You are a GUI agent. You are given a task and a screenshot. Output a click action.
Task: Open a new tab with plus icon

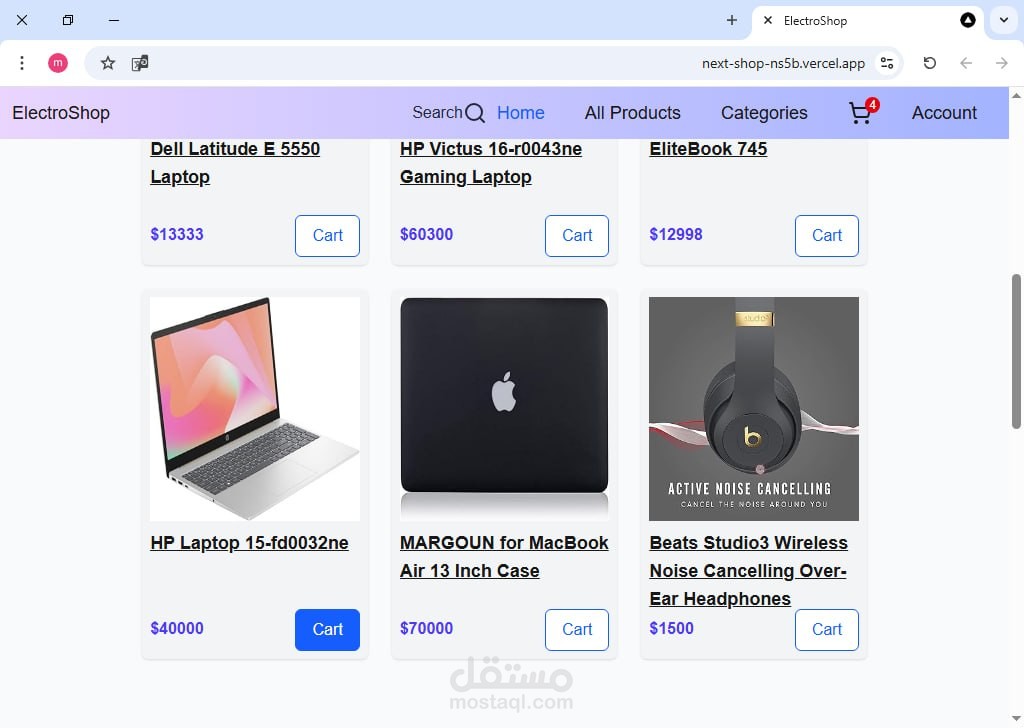(x=731, y=20)
